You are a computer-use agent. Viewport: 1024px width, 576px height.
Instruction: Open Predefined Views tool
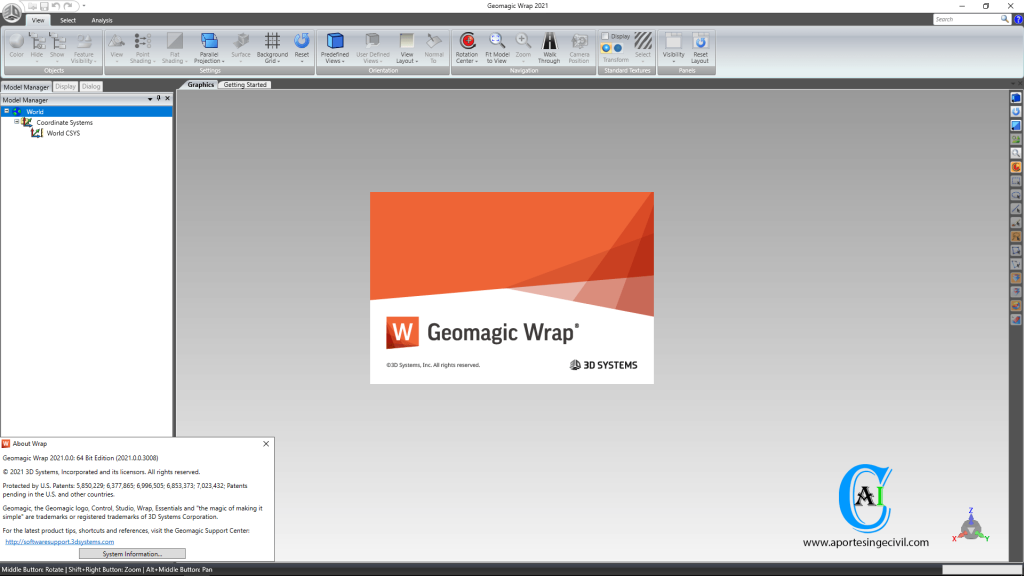tap(335, 45)
